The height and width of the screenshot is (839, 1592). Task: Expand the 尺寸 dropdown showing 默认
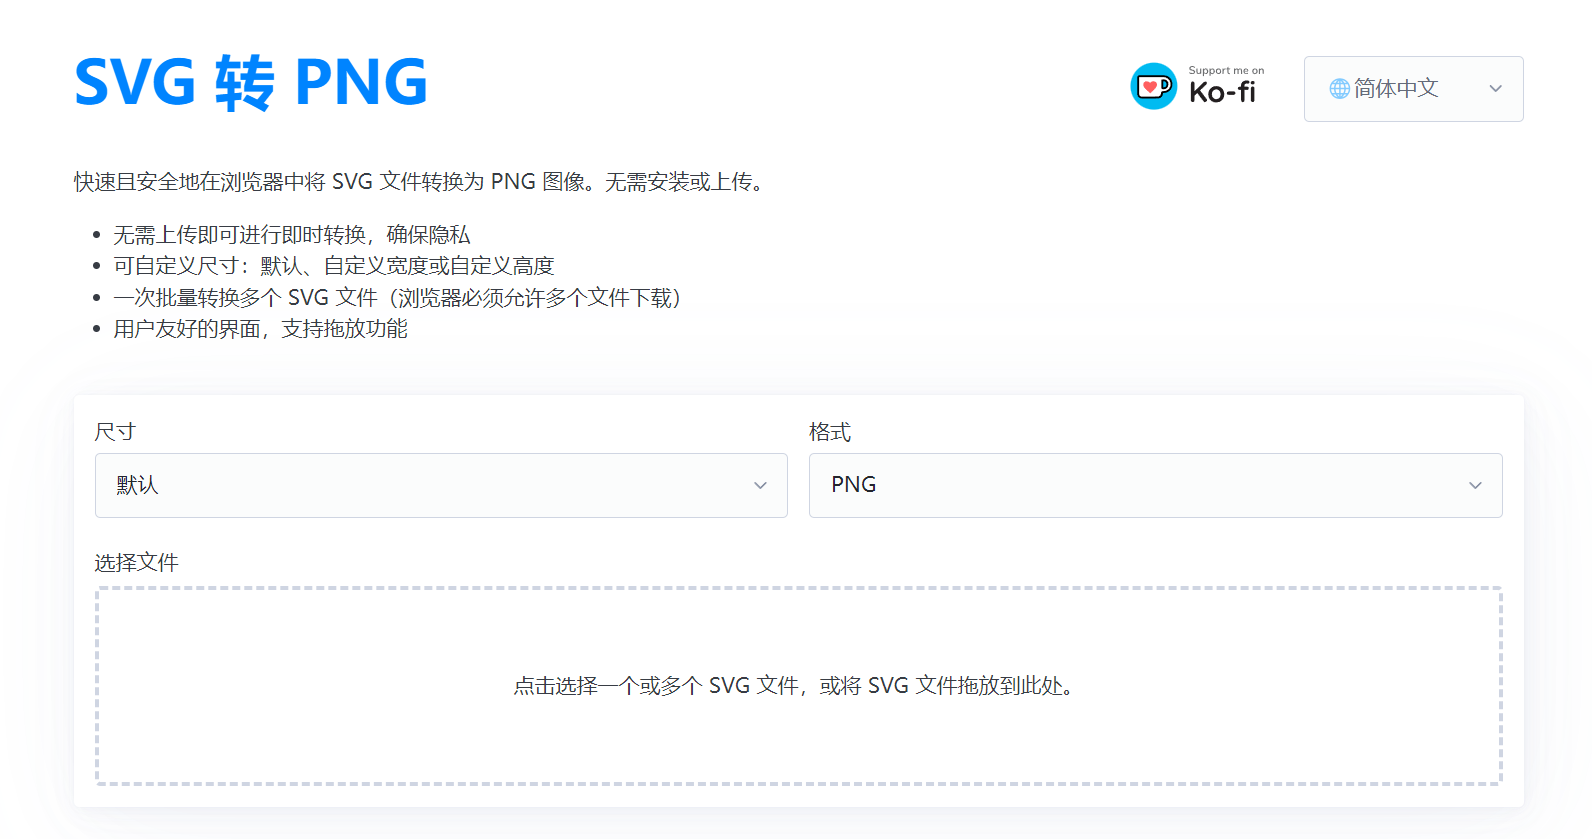(441, 485)
